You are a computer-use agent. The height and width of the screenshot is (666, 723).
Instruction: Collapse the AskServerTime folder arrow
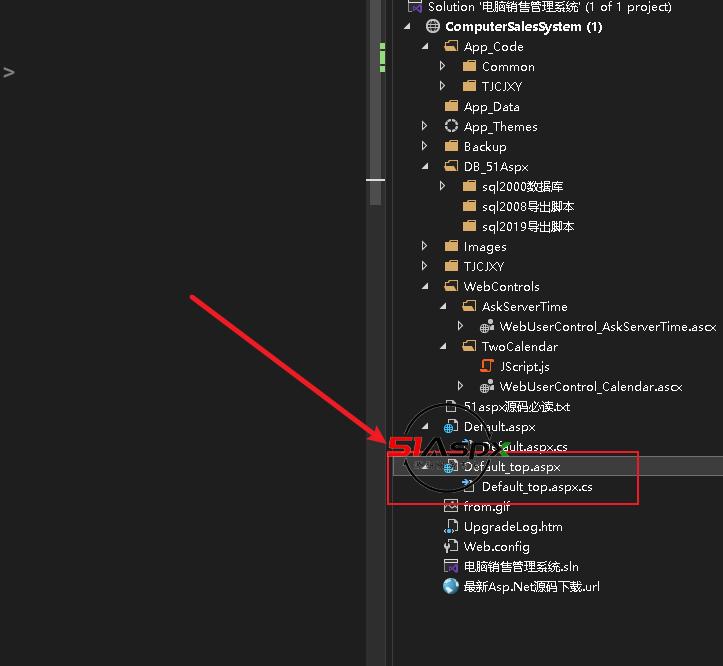tap(443, 306)
